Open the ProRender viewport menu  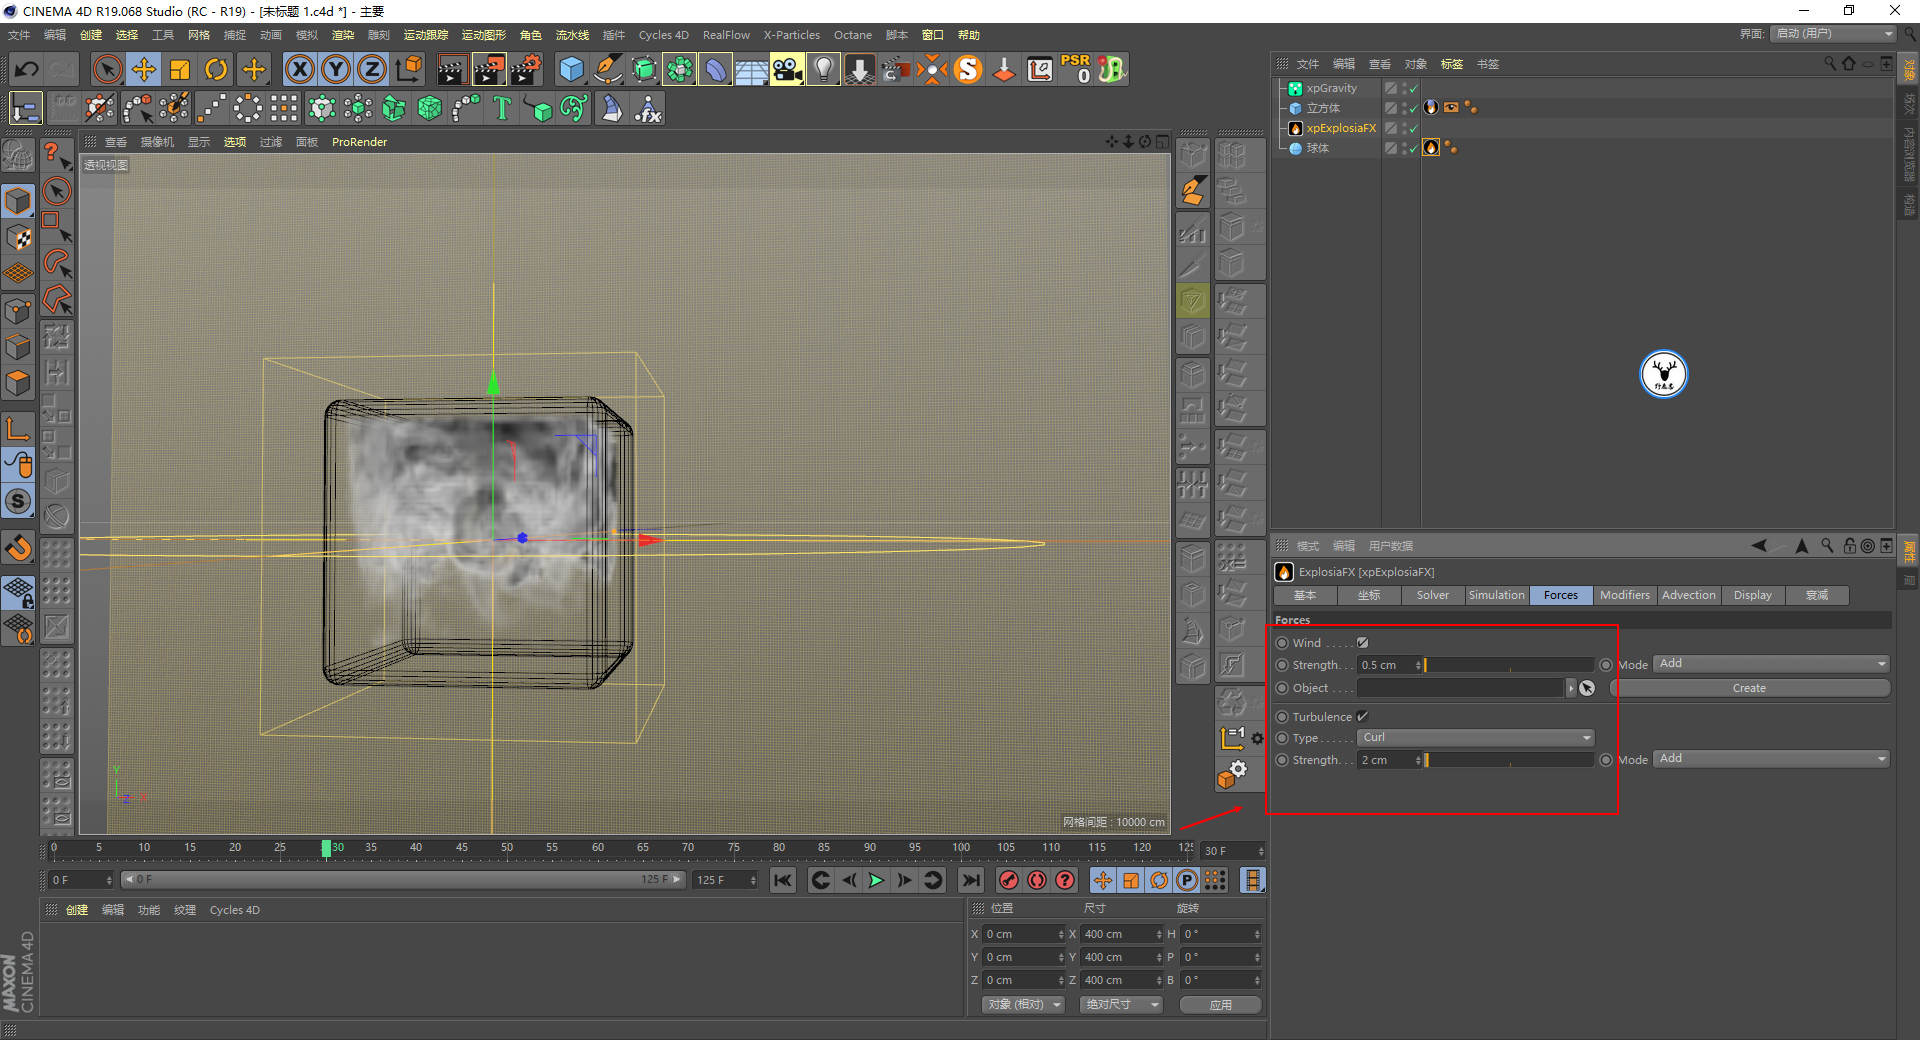[x=359, y=142]
